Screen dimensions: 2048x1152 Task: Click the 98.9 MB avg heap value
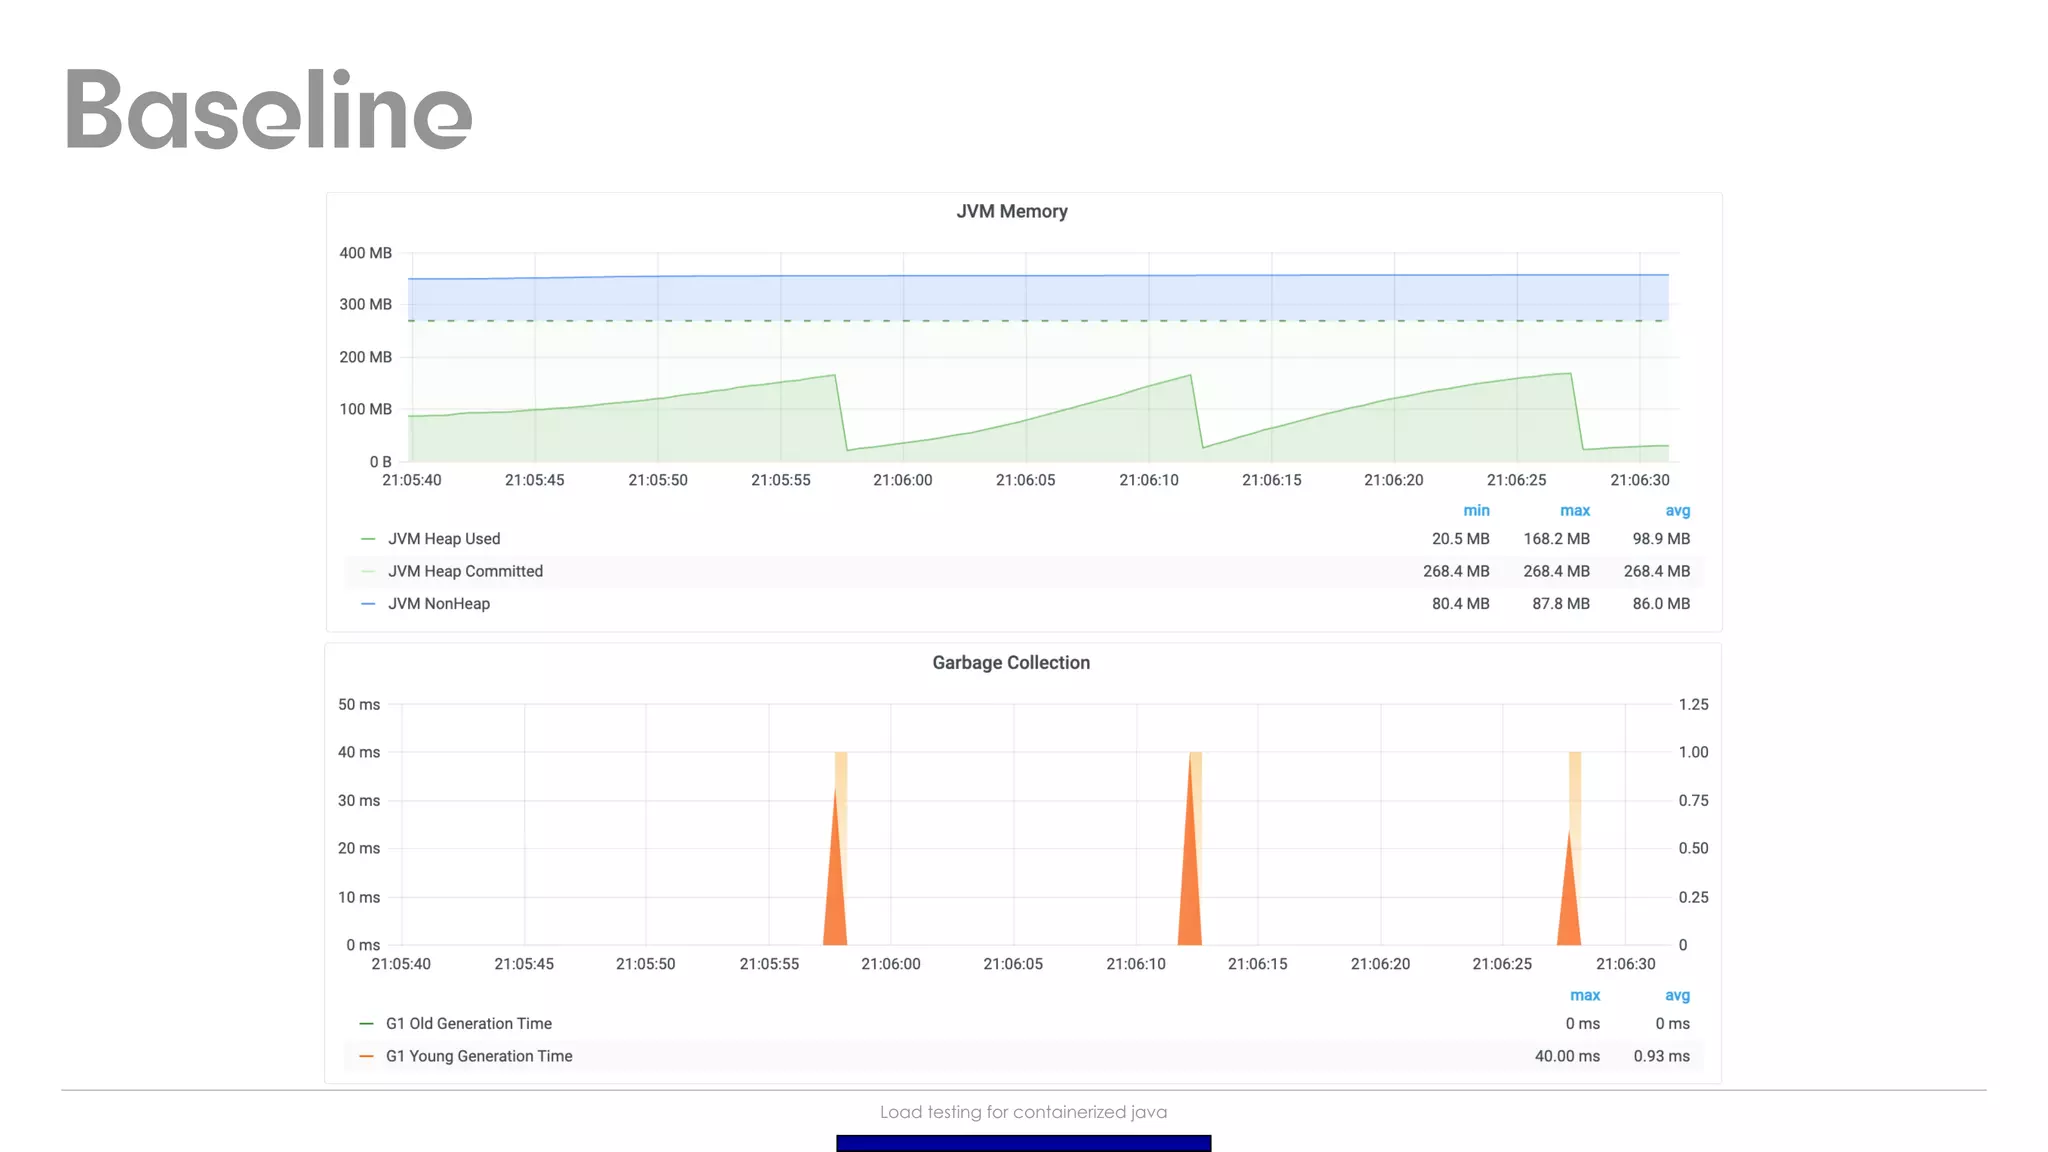pyautogui.click(x=1661, y=539)
